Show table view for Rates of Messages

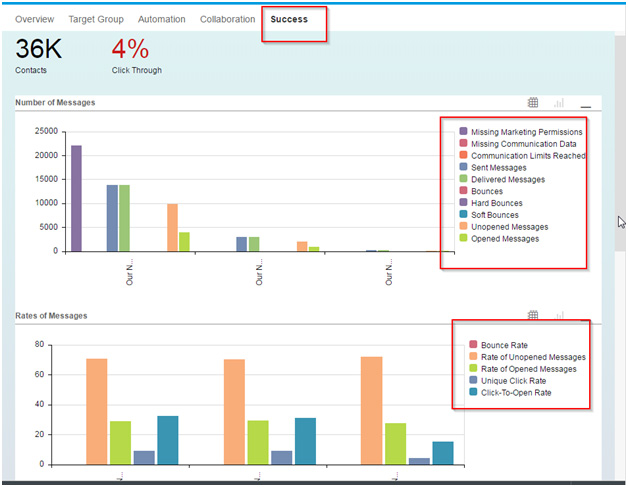(x=533, y=315)
